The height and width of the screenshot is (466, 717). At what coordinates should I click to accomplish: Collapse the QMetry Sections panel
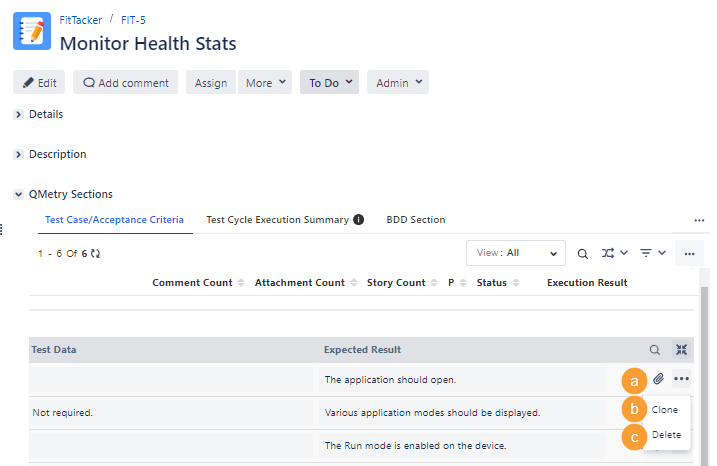pyautogui.click(x=19, y=195)
